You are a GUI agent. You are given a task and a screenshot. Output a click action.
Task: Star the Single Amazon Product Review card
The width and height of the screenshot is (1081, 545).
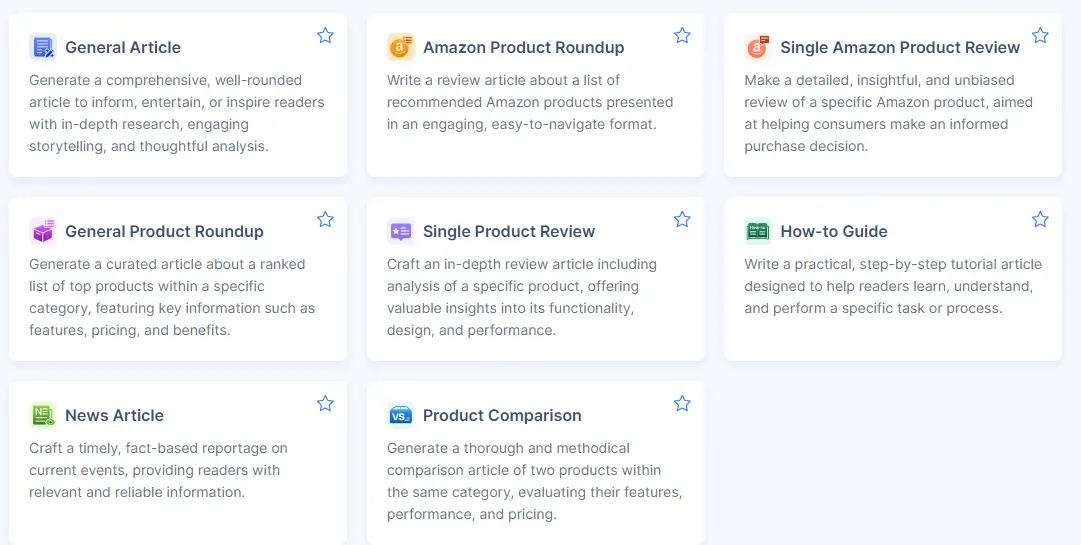coord(1040,36)
